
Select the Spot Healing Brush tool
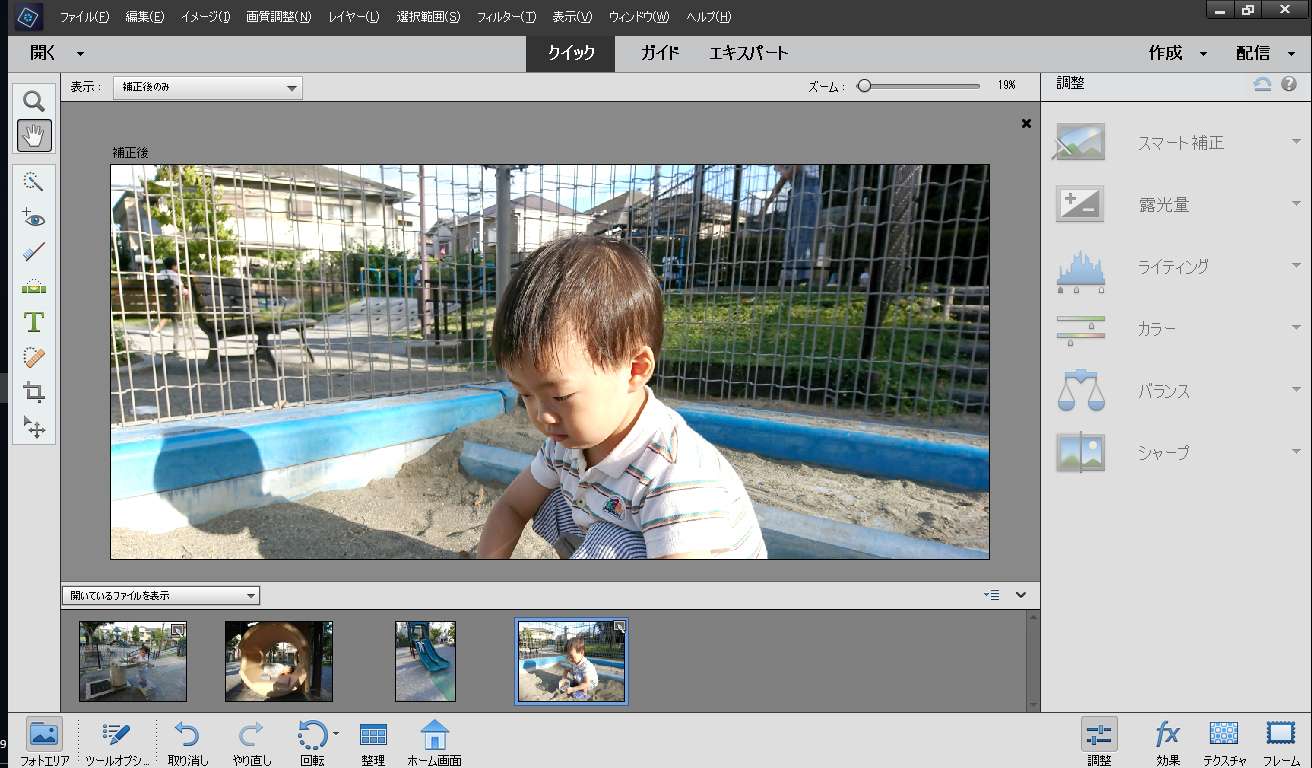click(x=33, y=357)
